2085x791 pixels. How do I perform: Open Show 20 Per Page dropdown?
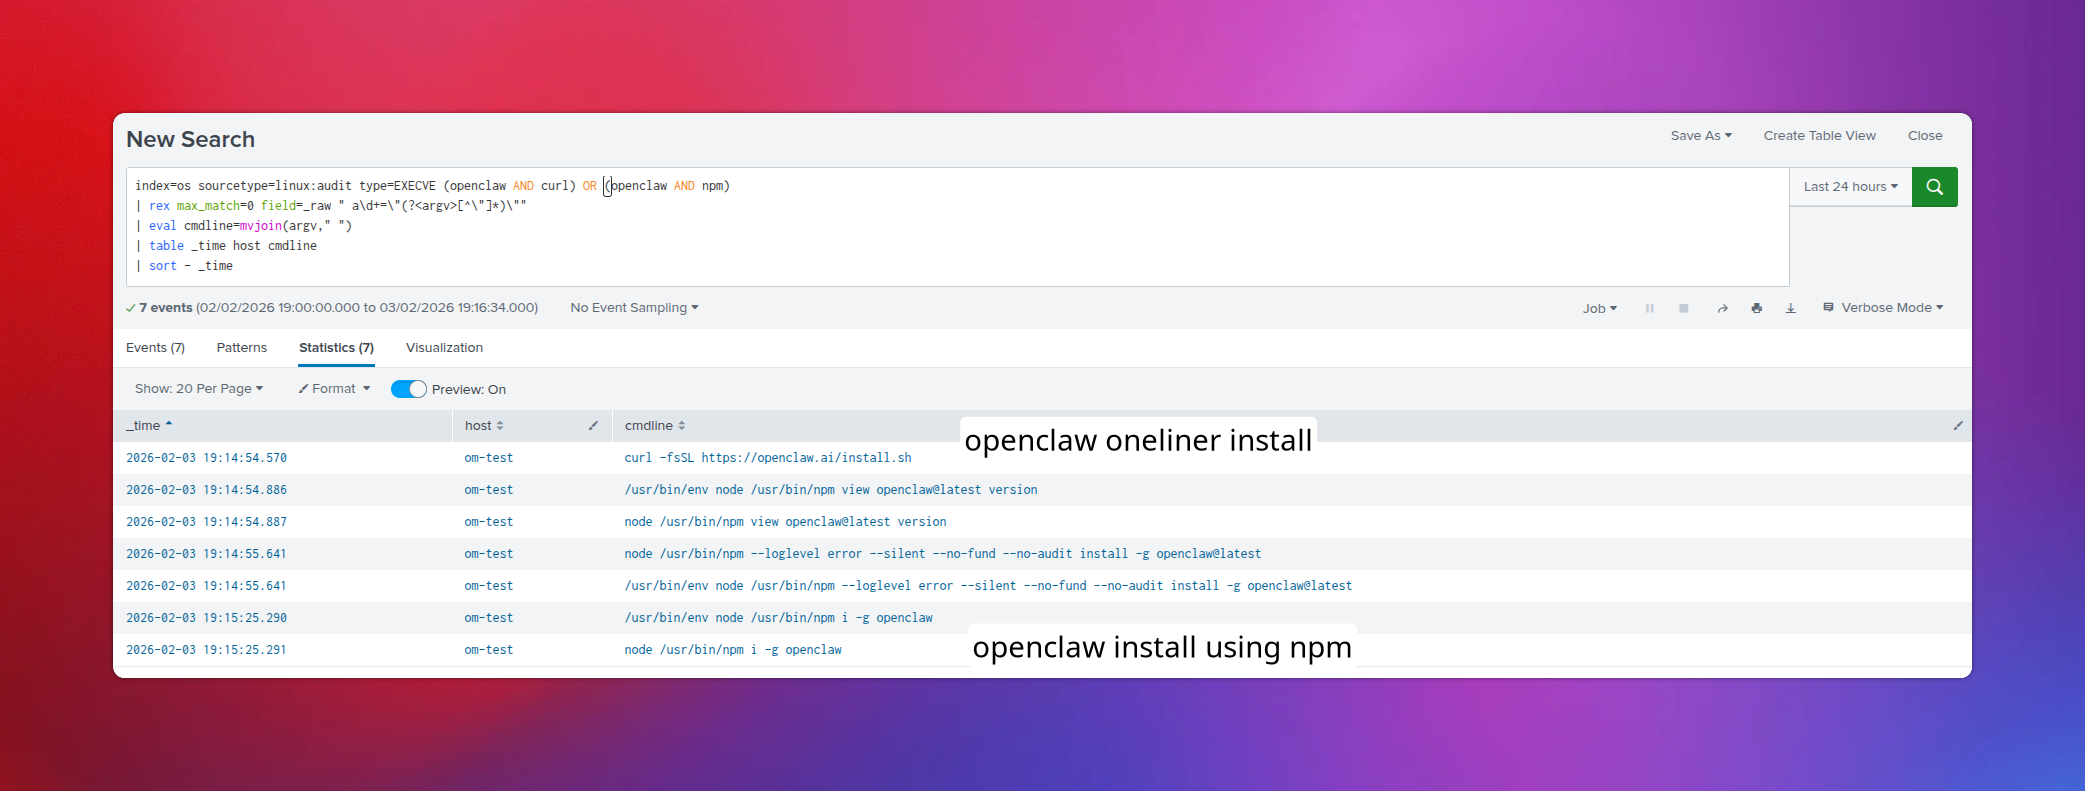[199, 389]
